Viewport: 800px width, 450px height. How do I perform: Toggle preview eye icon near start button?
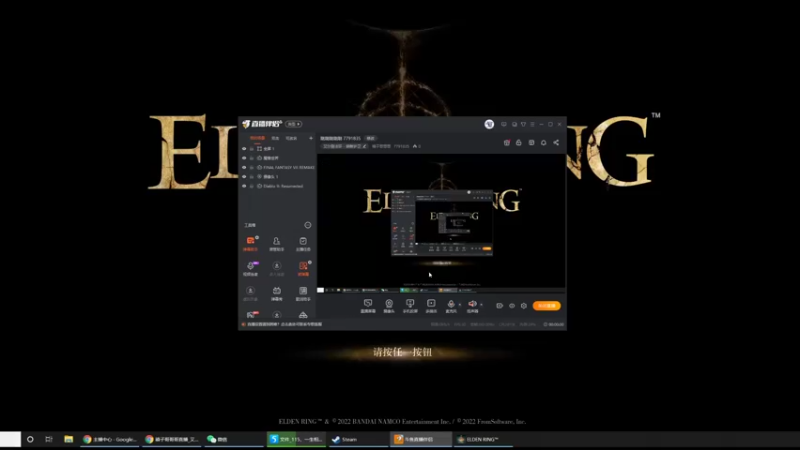point(512,306)
